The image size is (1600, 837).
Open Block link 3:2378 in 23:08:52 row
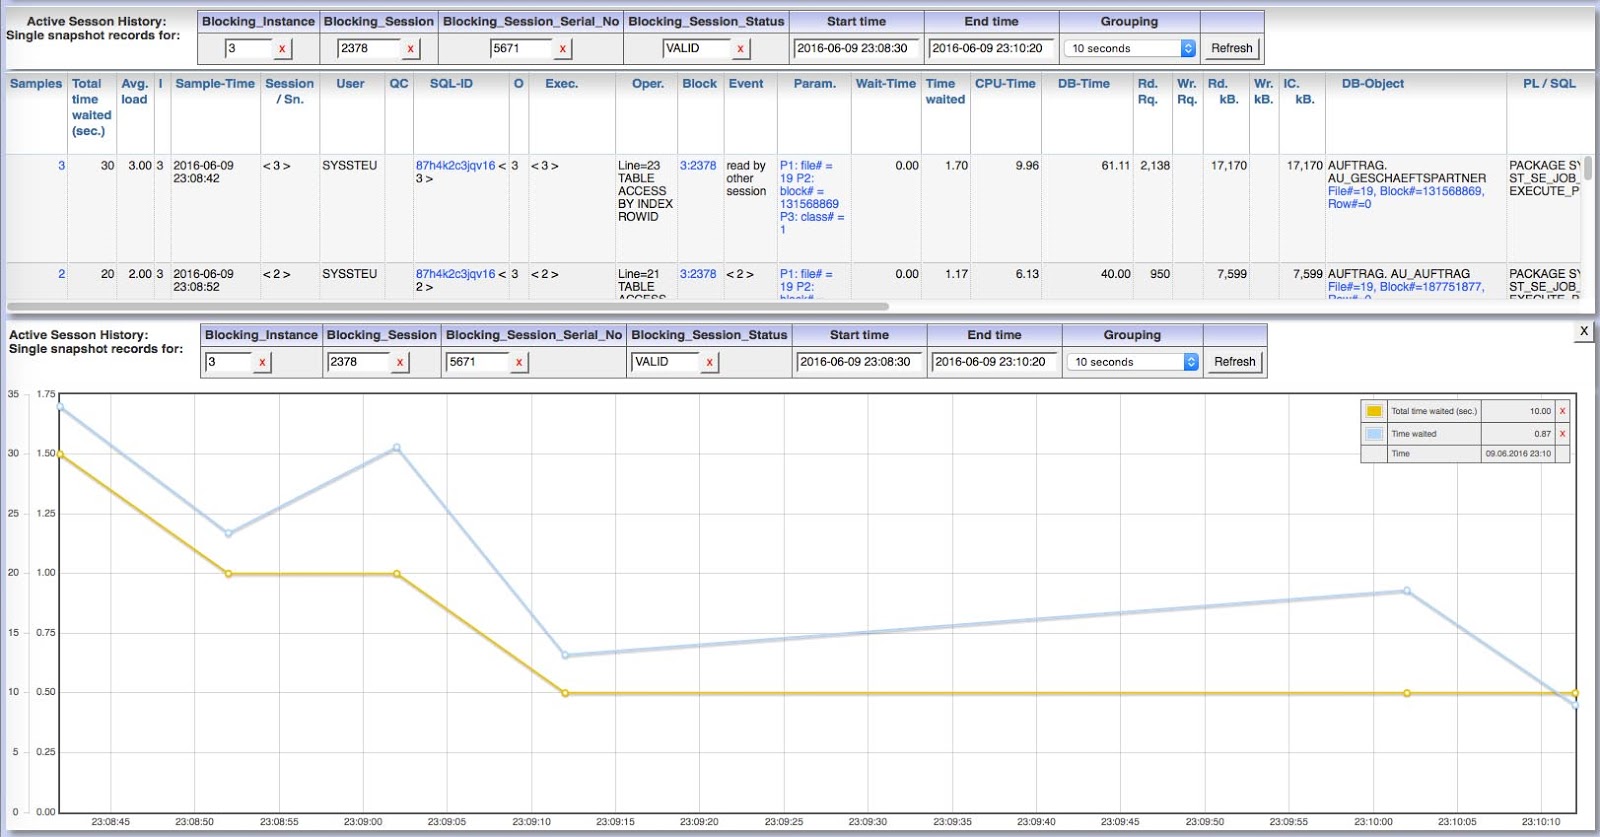698,274
